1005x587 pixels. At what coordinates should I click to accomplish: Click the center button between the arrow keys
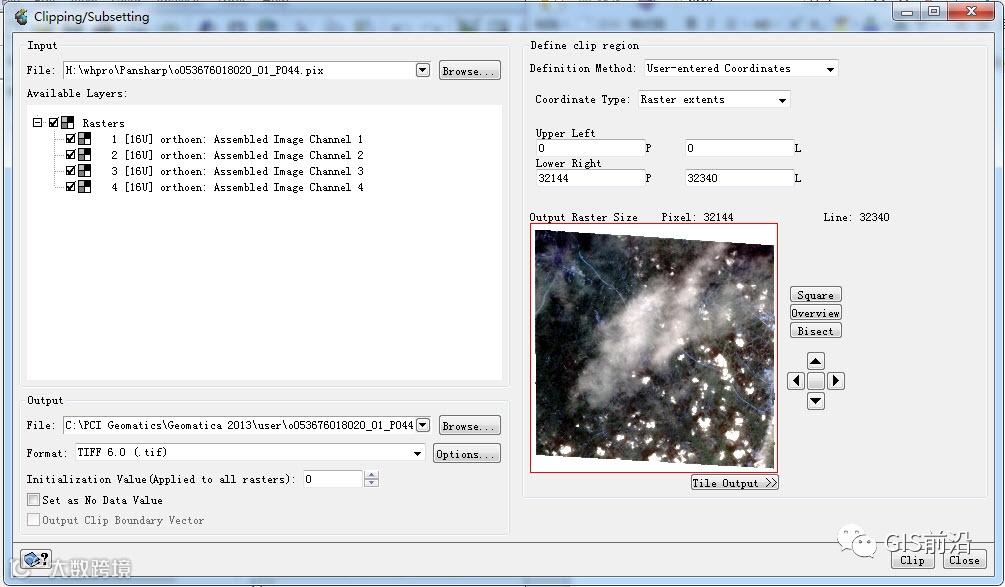coord(815,381)
